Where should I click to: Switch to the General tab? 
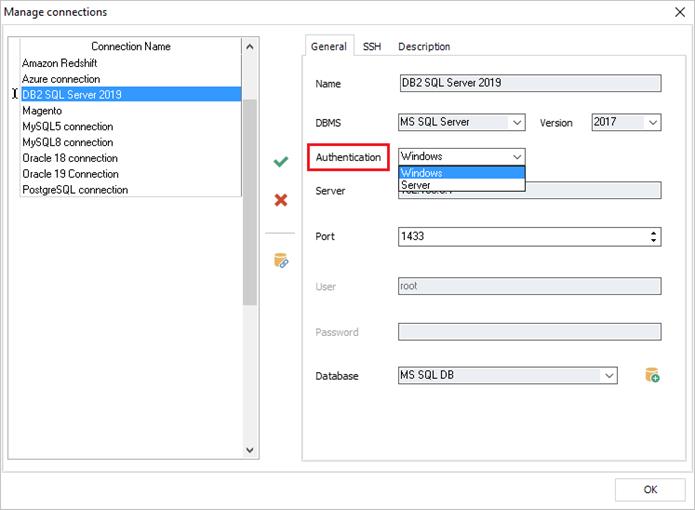[328, 46]
